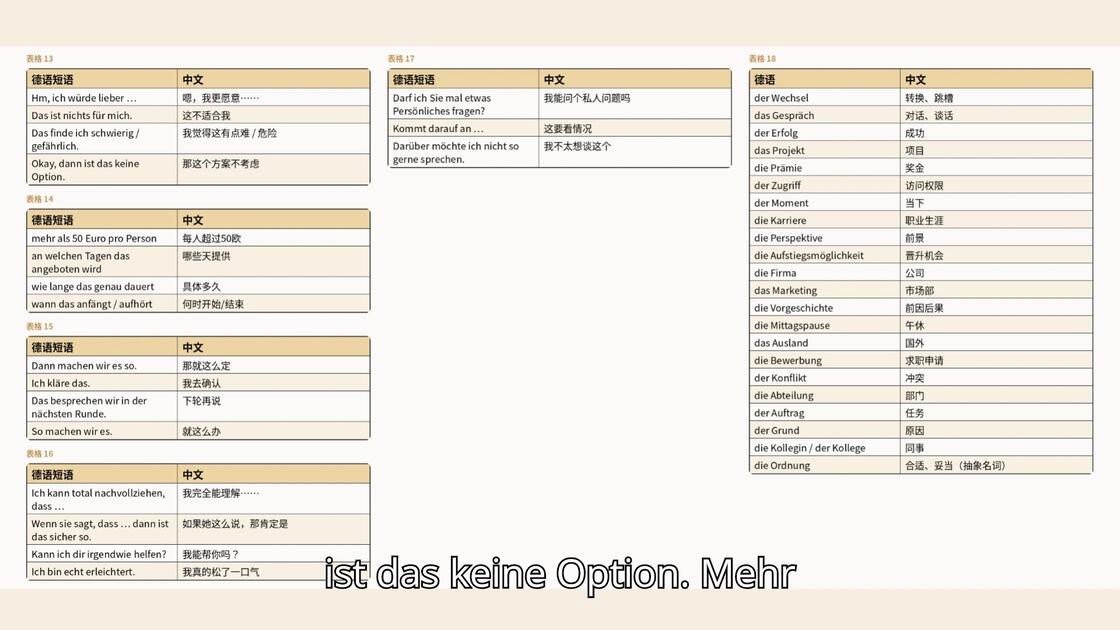Click the translation '我能问个私人问题吗'
This screenshot has width=1120, height=630.
587,98
